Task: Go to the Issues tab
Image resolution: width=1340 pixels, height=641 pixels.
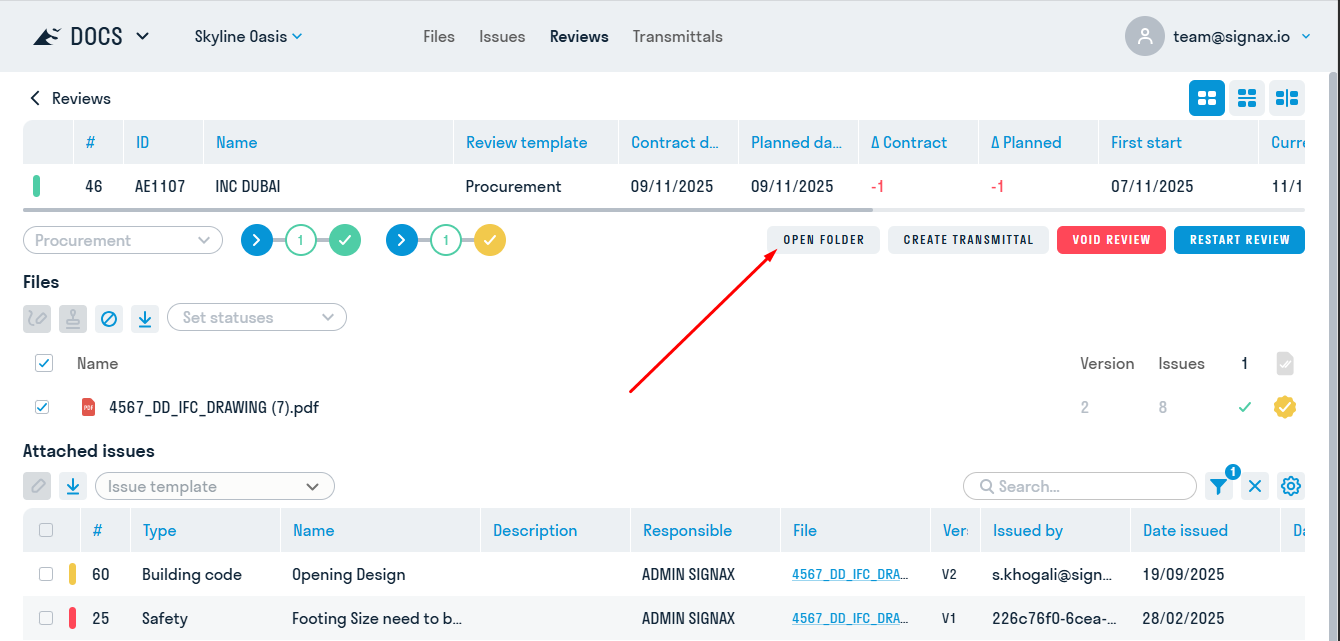Action: tap(502, 36)
